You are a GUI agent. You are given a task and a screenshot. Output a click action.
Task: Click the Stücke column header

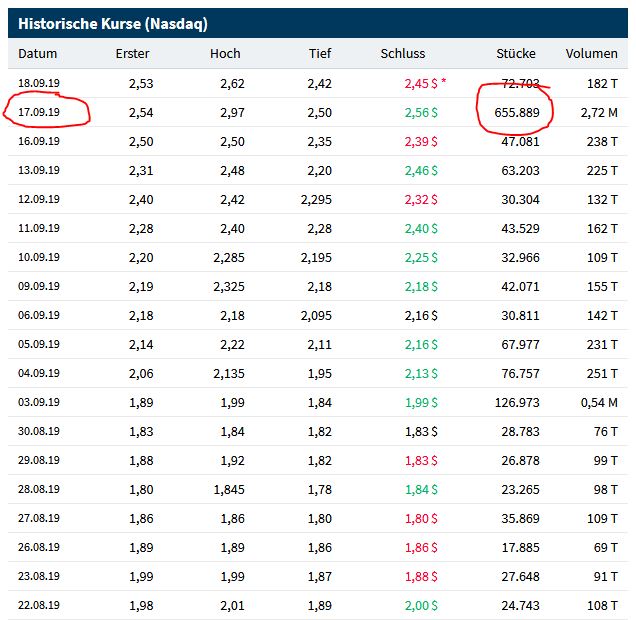coord(516,54)
